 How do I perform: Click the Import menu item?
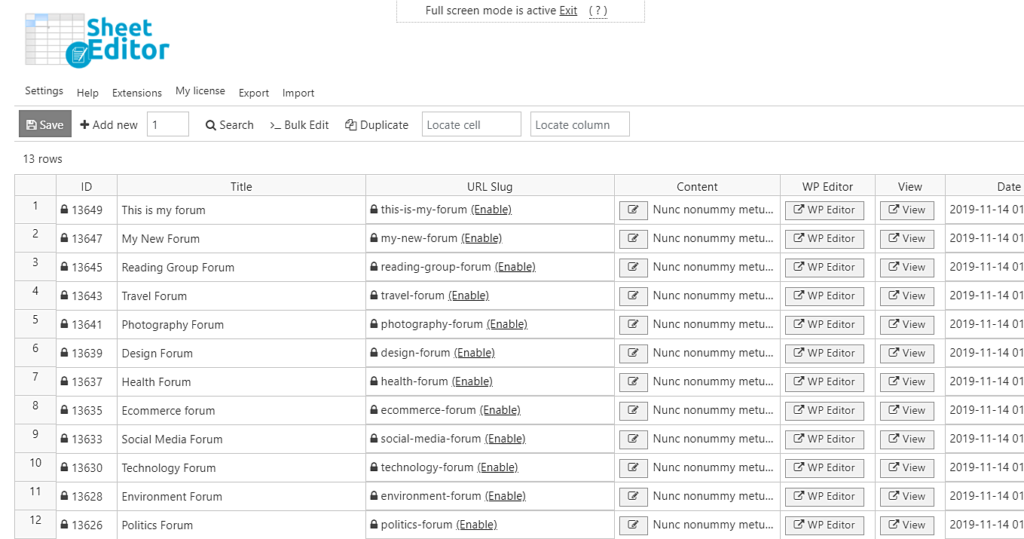click(298, 93)
